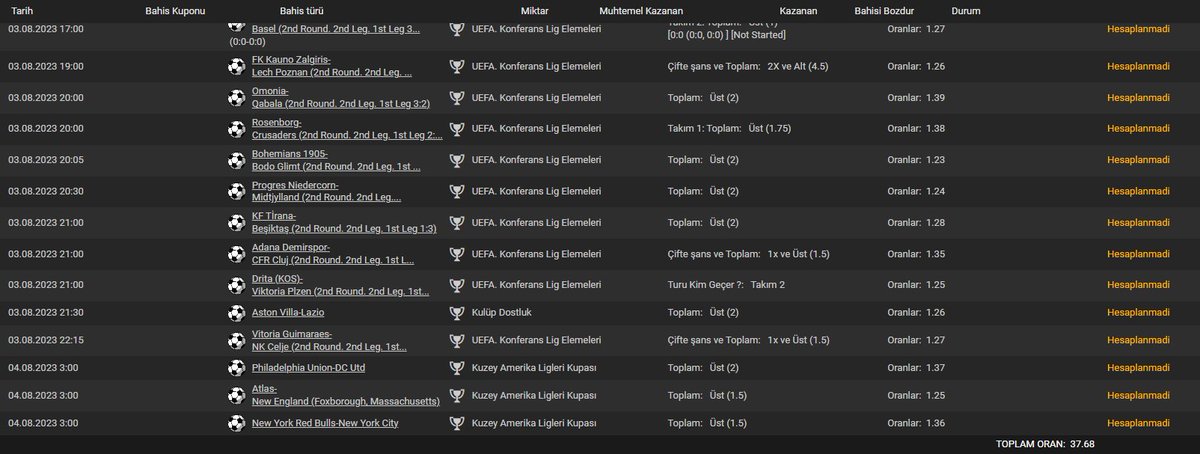
Task: Open the Rosenborg-Crusaders match link
Action: [347, 129]
